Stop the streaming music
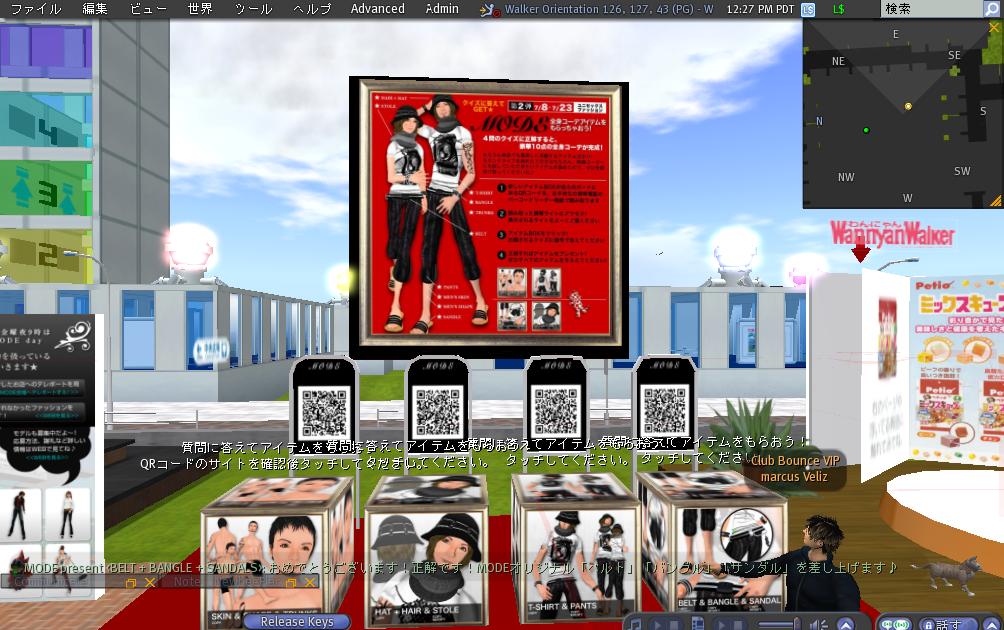The image size is (1004, 630). pos(674,624)
